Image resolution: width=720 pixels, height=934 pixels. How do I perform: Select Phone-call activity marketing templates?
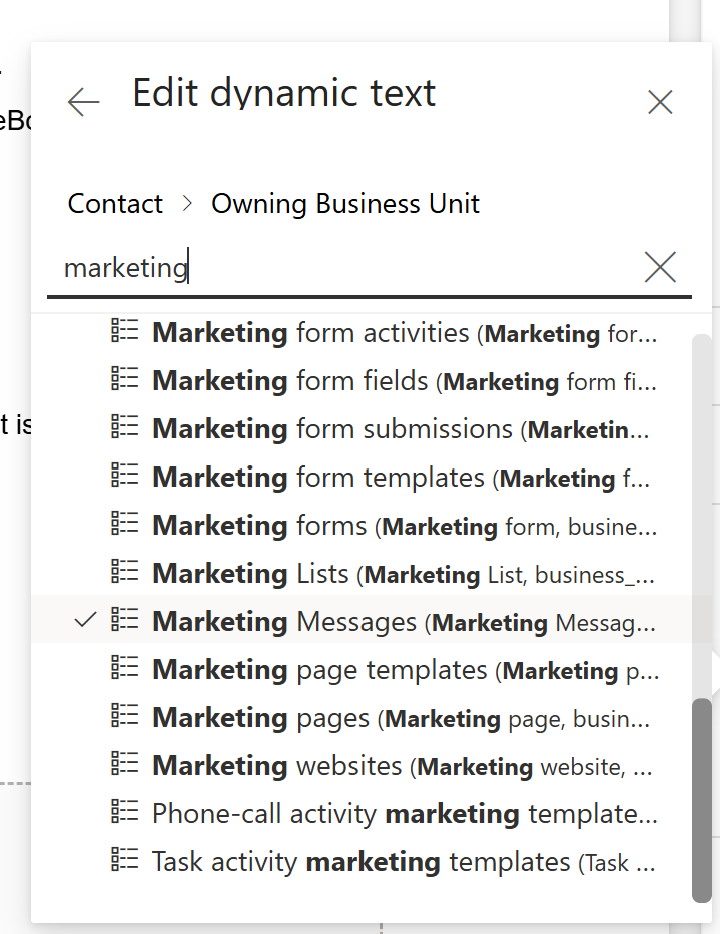point(400,813)
